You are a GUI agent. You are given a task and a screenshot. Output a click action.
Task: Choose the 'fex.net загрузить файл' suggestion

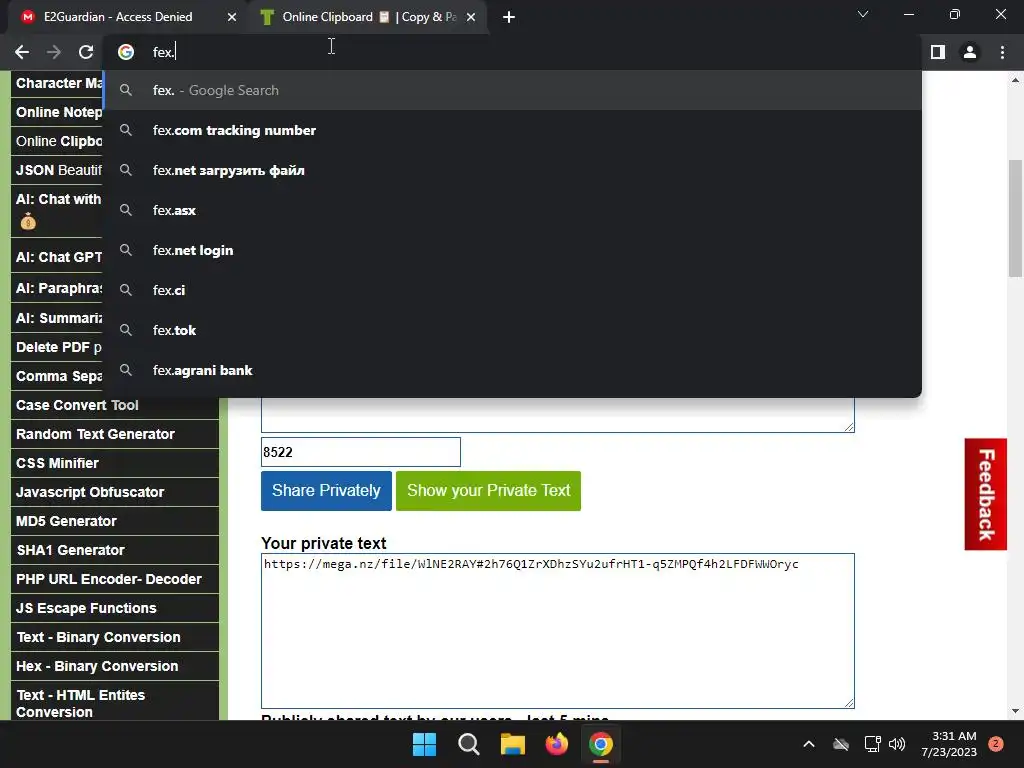point(512,170)
